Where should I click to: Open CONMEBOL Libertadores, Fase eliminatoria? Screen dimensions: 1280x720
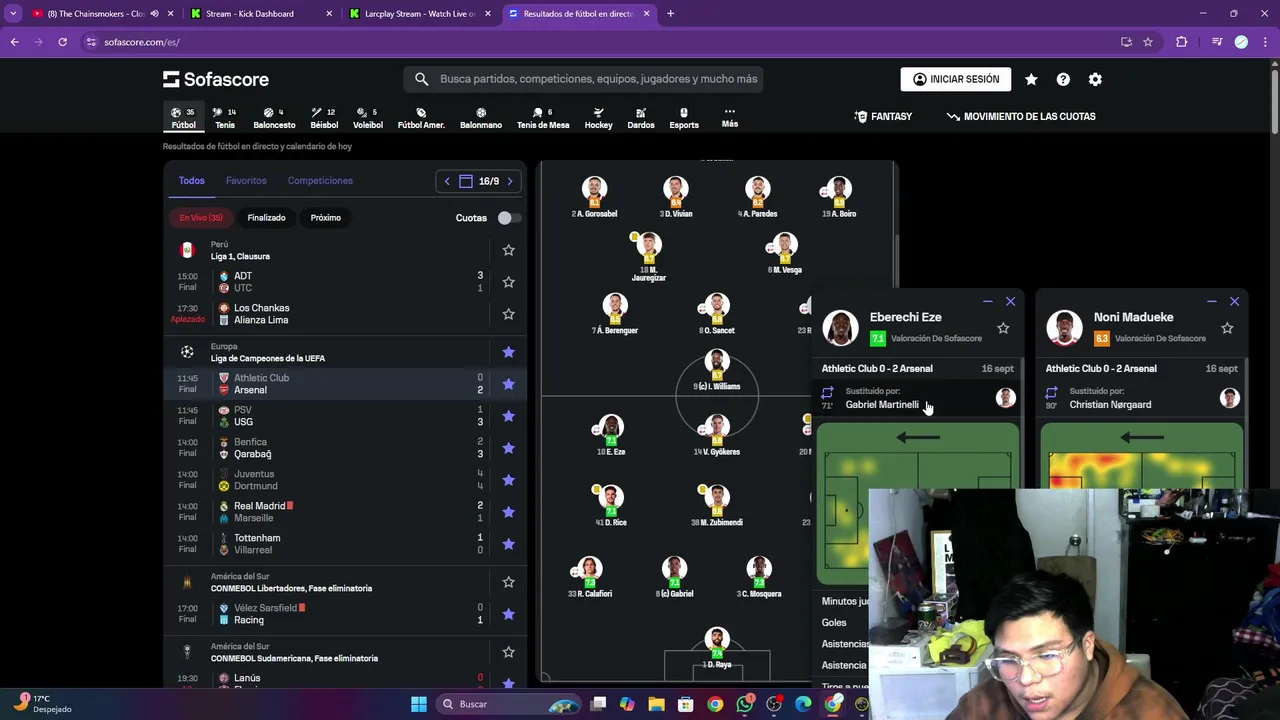point(291,588)
